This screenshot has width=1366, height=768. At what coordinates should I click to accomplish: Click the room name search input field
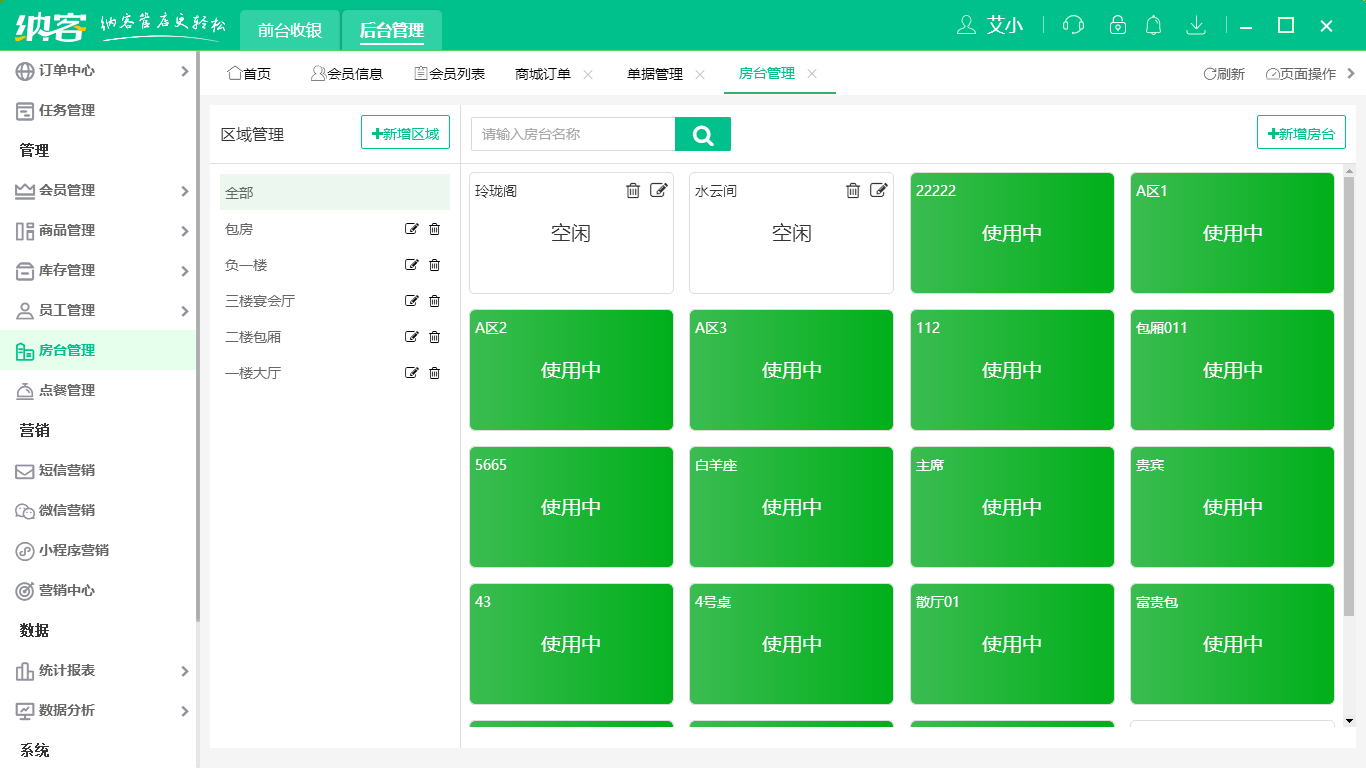pos(573,134)
